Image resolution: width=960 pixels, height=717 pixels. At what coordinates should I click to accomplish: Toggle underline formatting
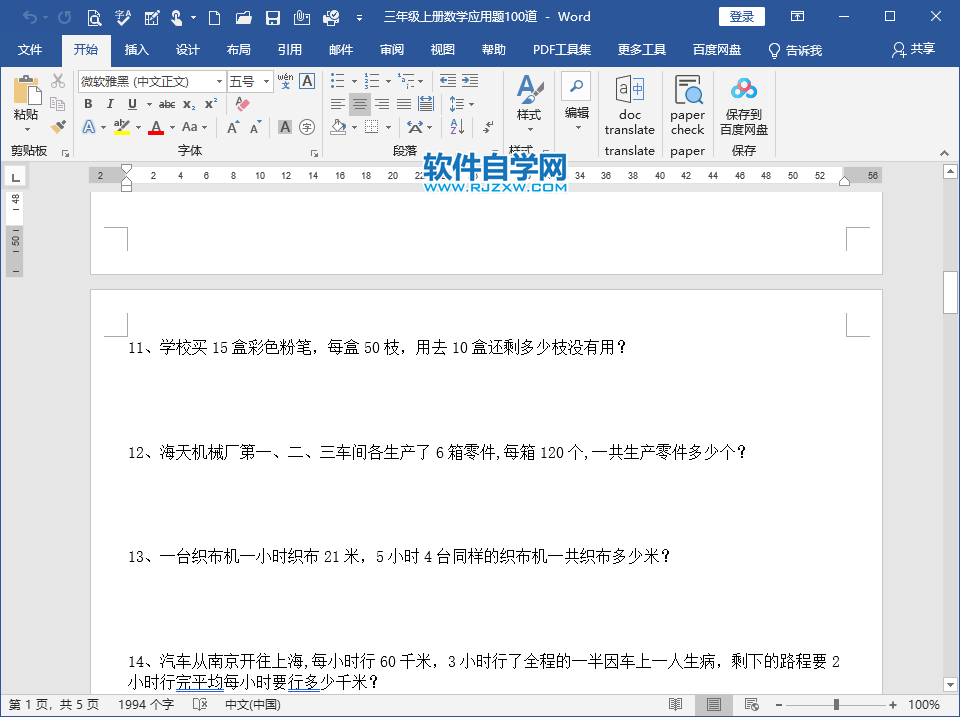pos(131,104)
